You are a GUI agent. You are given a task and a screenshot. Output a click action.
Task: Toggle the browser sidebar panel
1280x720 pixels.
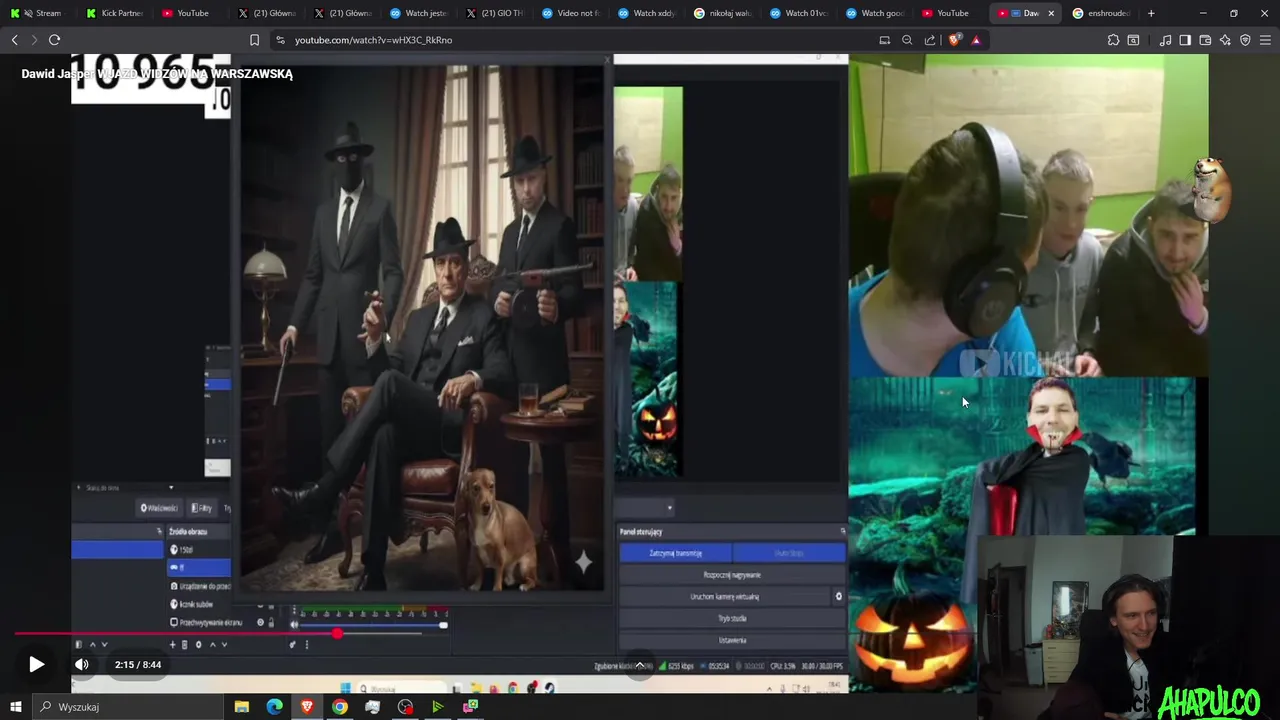click(x=1185, y=40)
